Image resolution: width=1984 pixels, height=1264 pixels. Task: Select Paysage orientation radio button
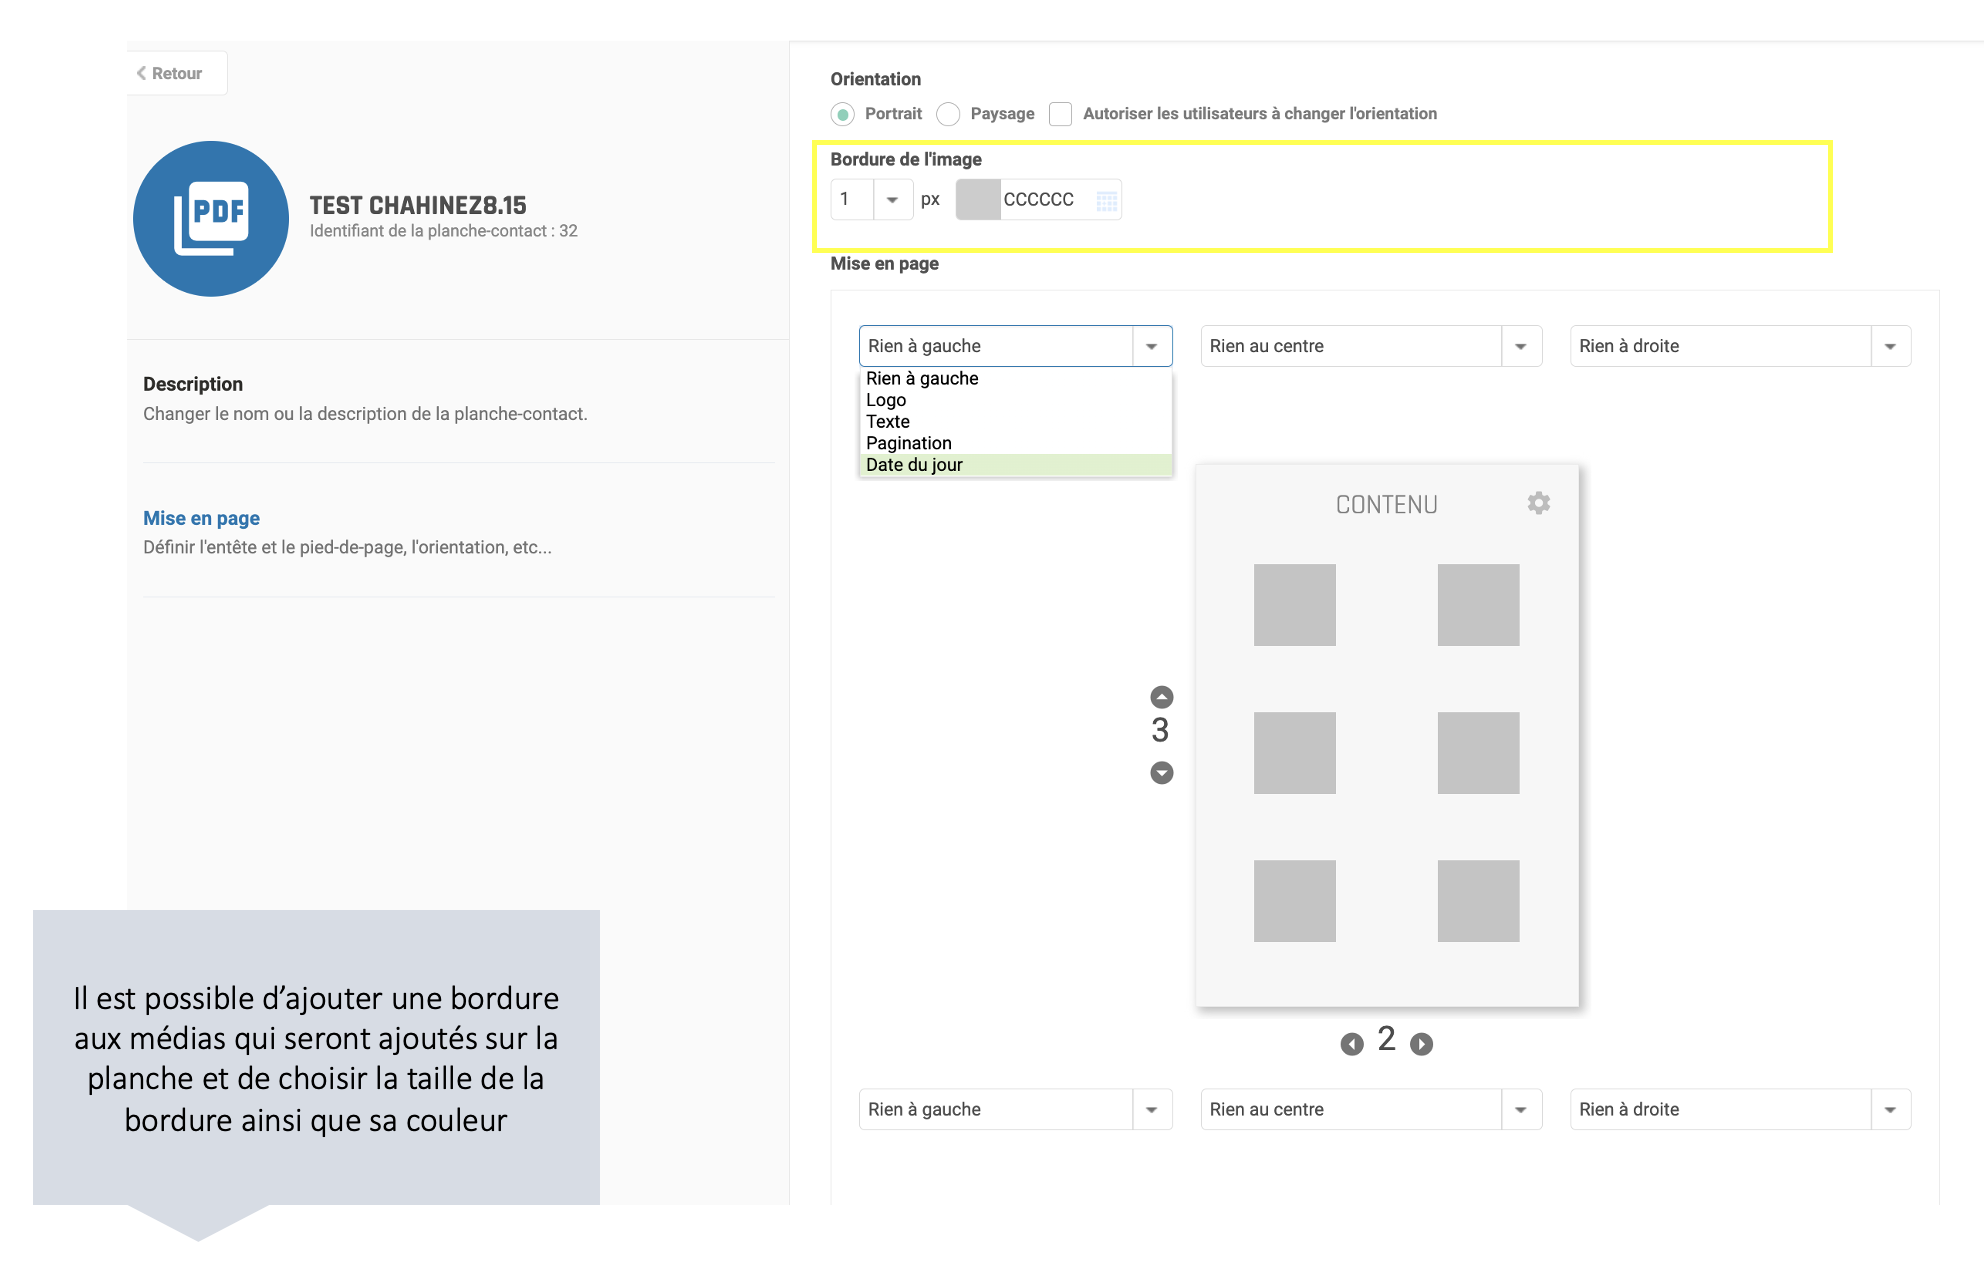pos(948,114)
